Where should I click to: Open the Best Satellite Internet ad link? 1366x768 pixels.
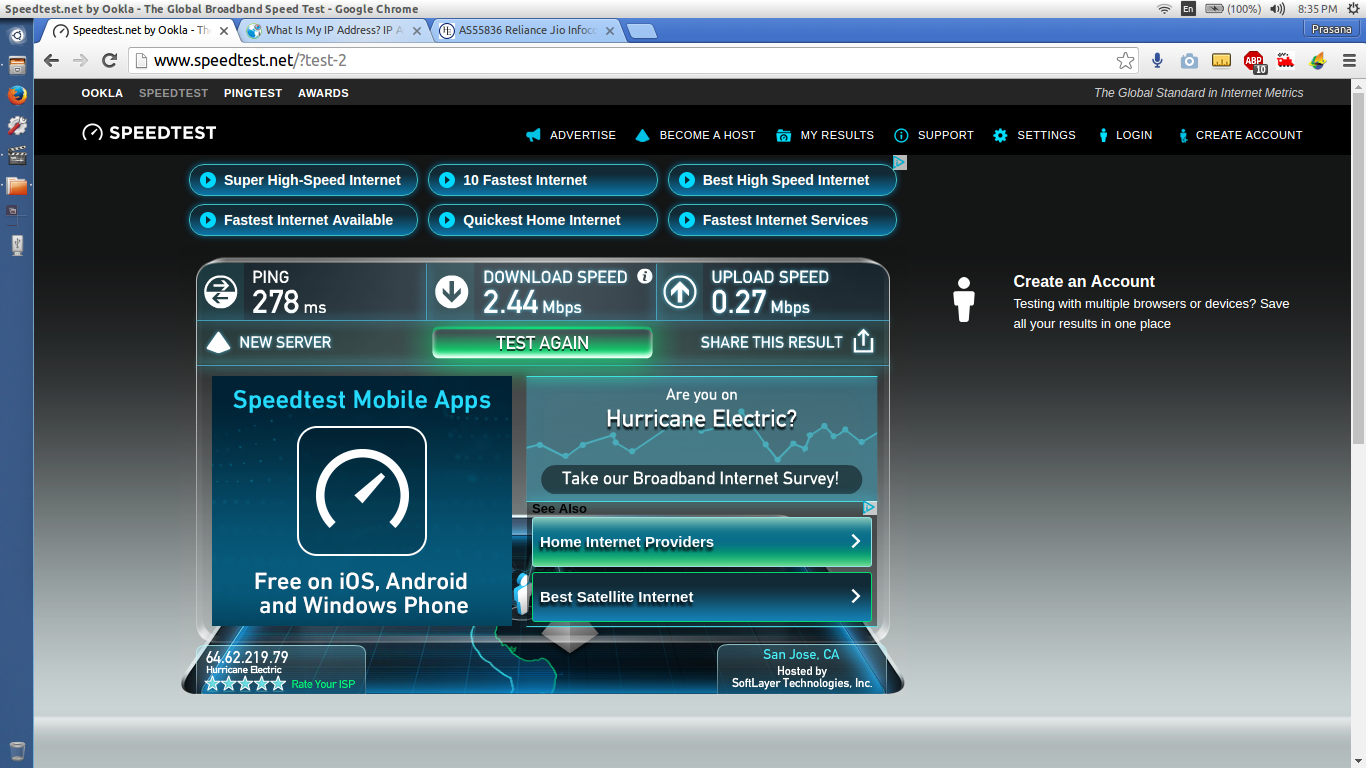pos(701,597)
